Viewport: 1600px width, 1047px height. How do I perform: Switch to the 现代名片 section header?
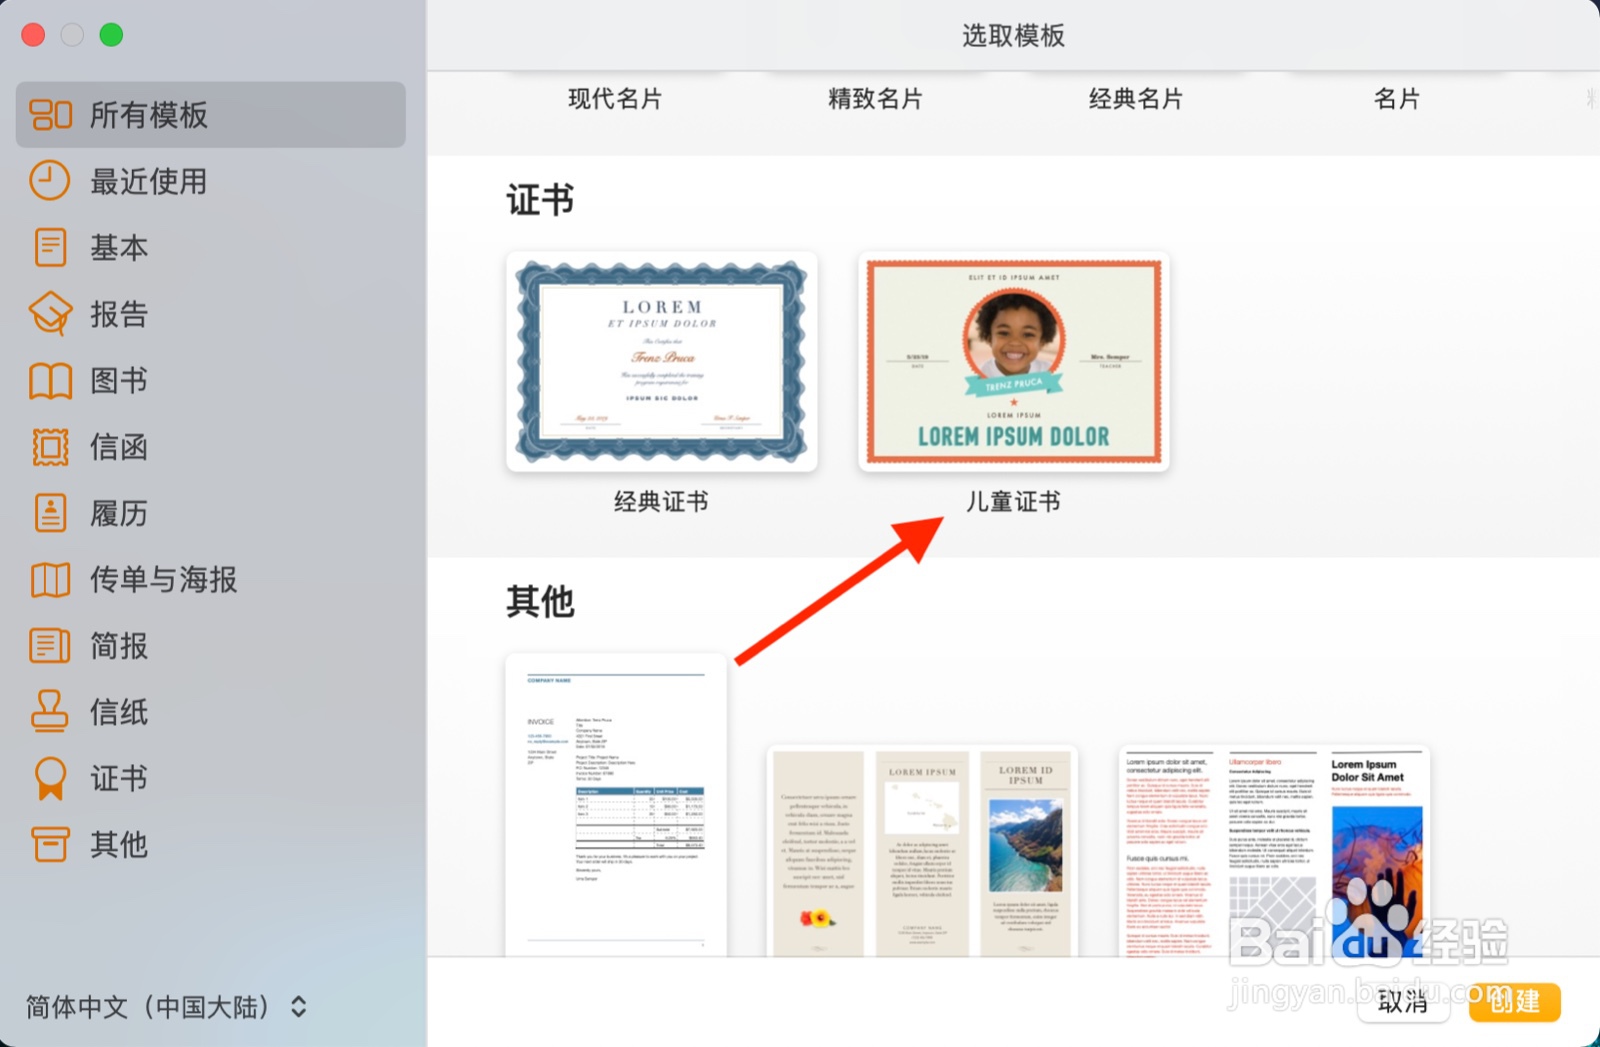[x=614, y=98]
